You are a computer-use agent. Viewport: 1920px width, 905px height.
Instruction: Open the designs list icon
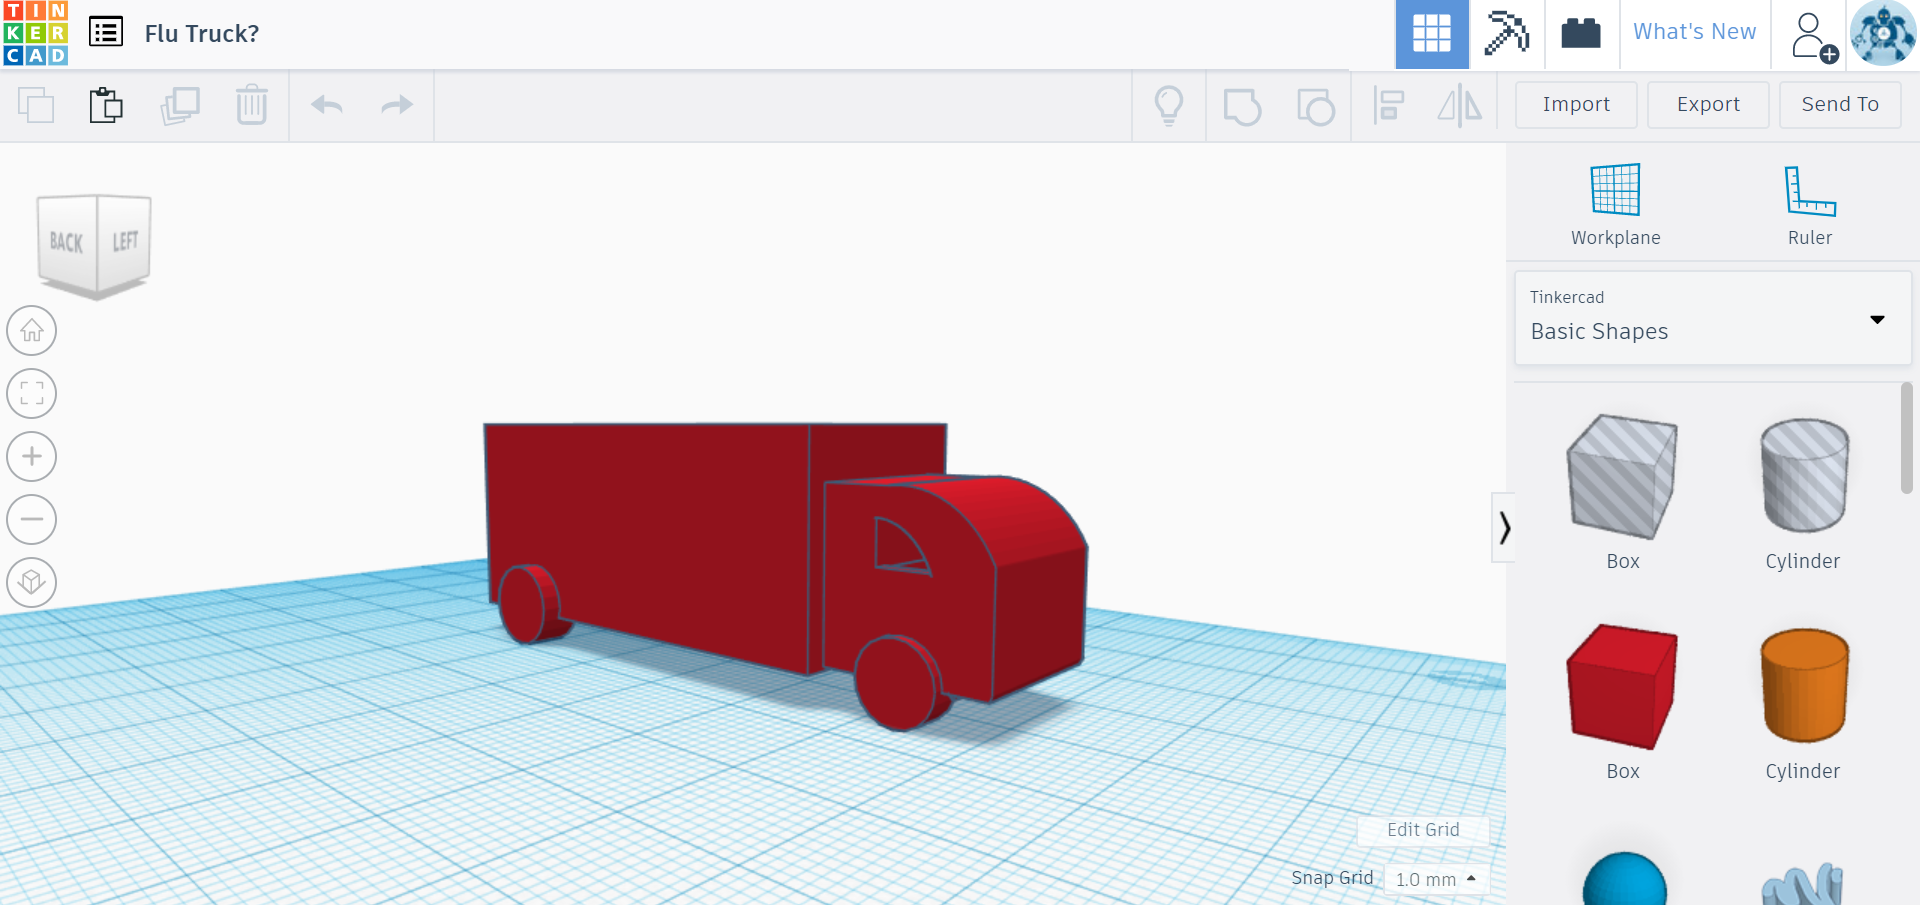106,32
